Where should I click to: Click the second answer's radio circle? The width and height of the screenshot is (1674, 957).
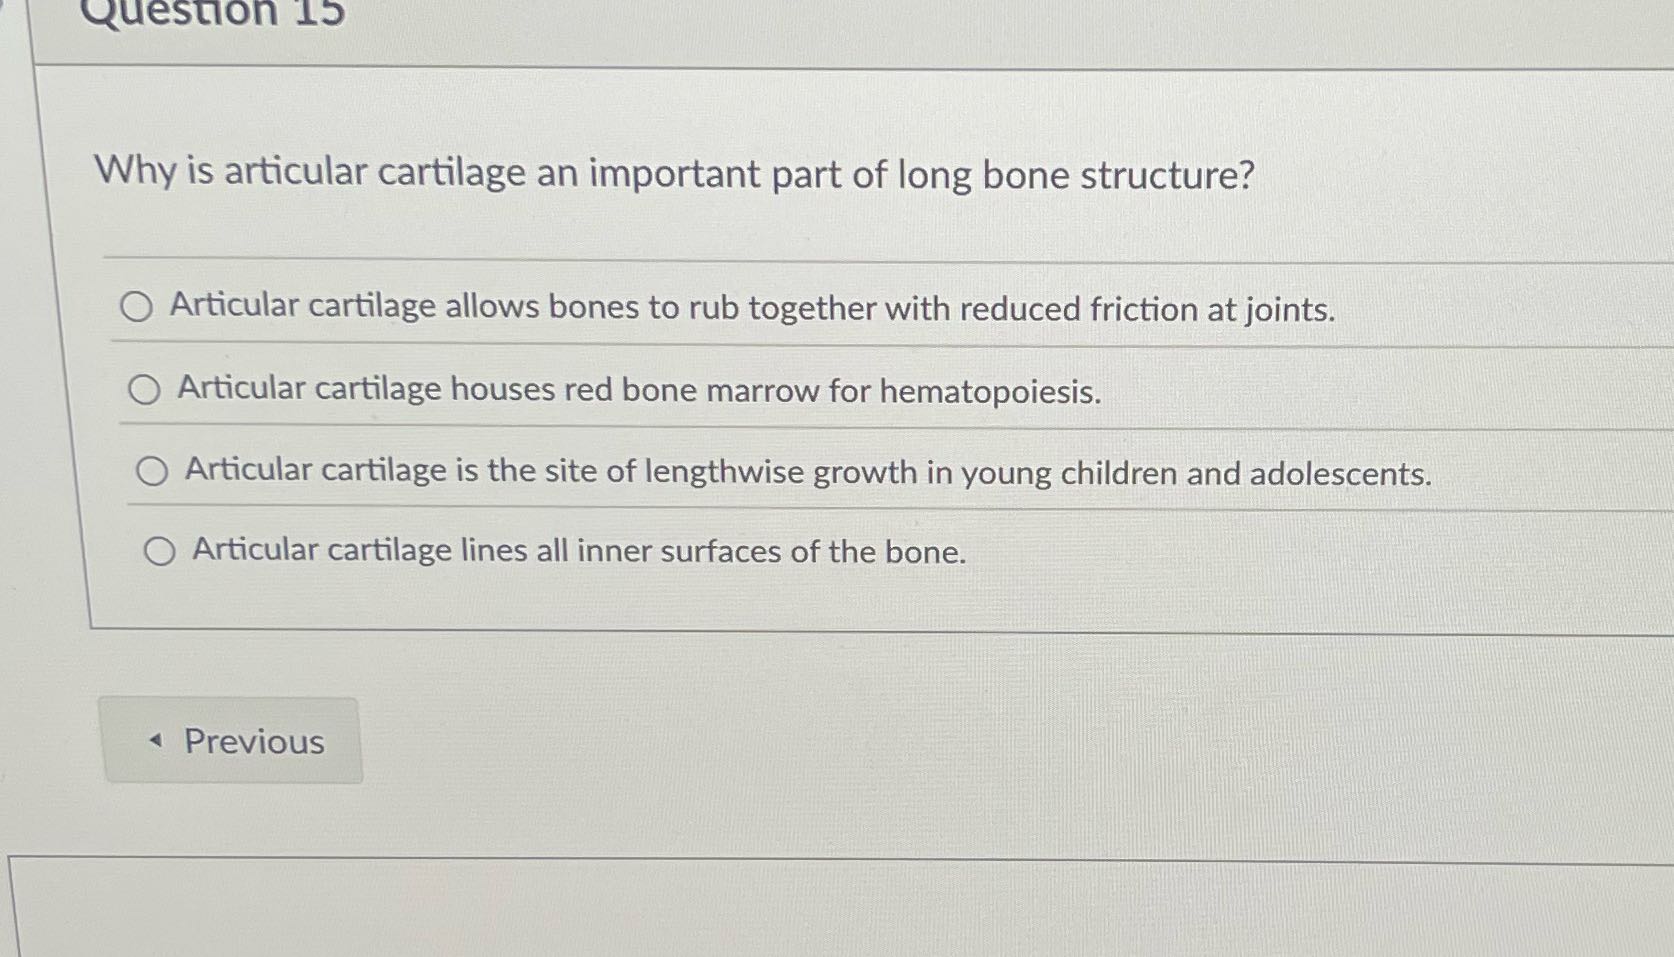[x=146, y=389]
